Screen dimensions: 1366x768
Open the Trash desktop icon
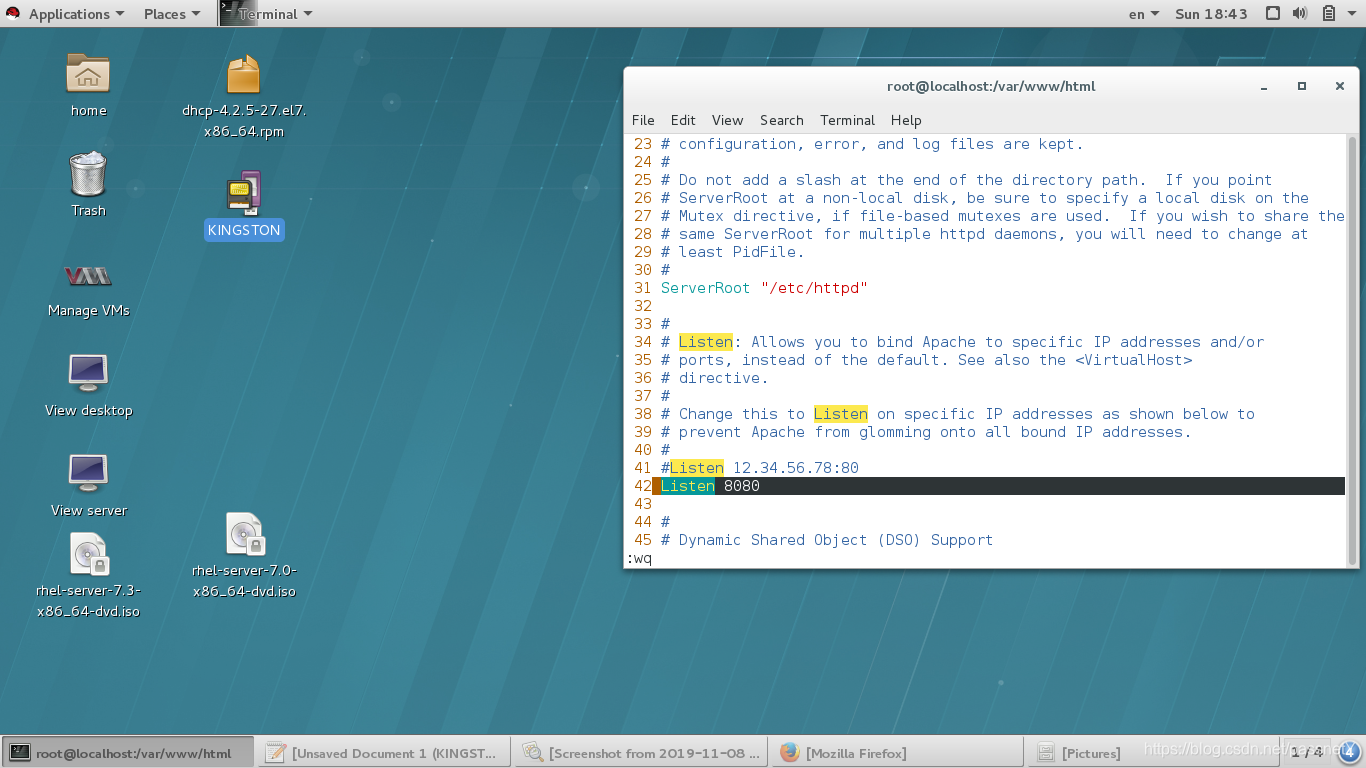(x=88, y=174)
